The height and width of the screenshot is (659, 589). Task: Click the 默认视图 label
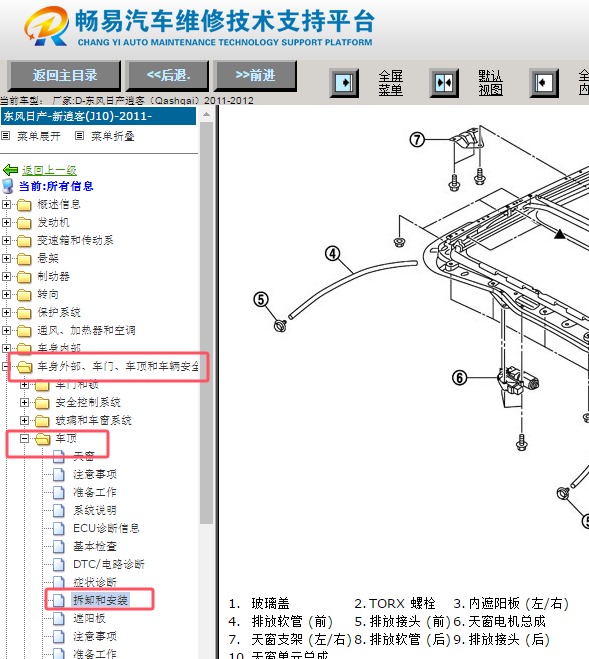coord(490,83)
